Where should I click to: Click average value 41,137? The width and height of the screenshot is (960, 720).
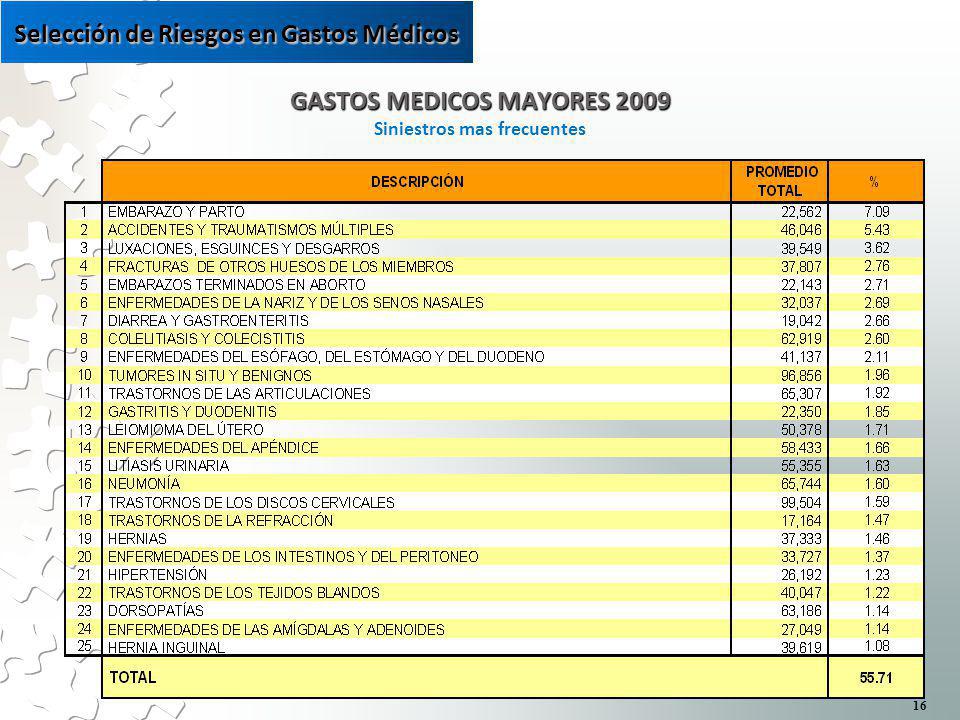click(801, 357)
